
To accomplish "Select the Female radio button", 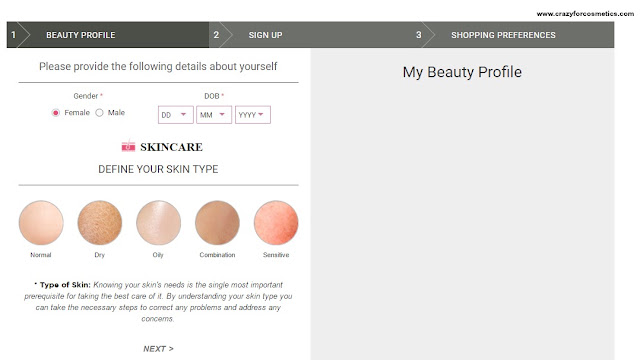I will tap(56, 113).
